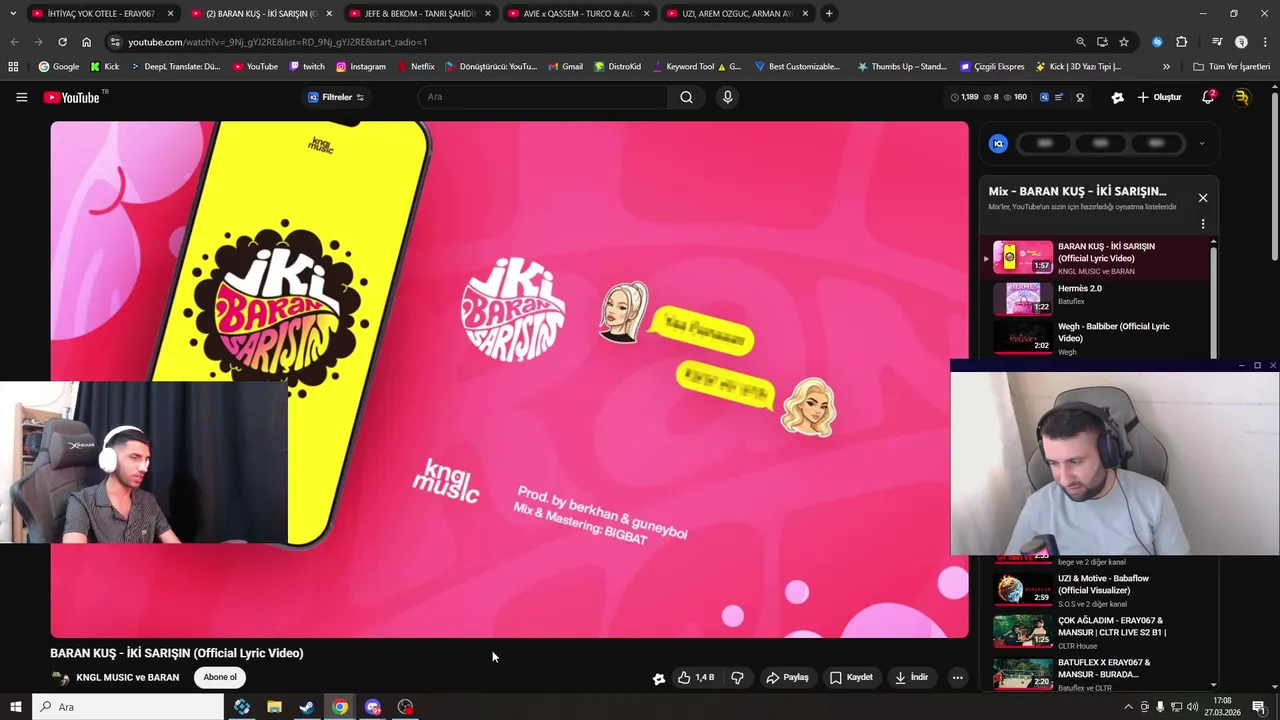Screen dimensions: 1280x720
Task: Share video with Paylaş button
Action: point(787,677)
